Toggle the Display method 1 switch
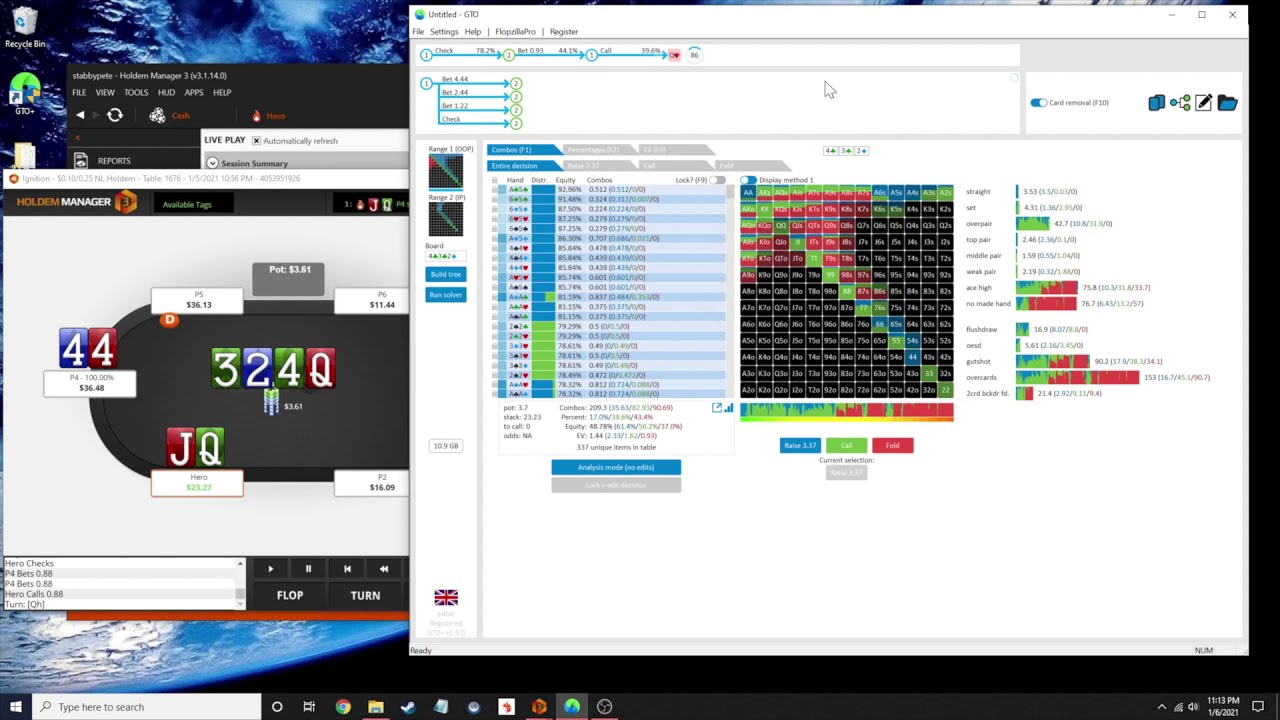1280x720 pixels. pyautogui.click(x=748, y=180)
